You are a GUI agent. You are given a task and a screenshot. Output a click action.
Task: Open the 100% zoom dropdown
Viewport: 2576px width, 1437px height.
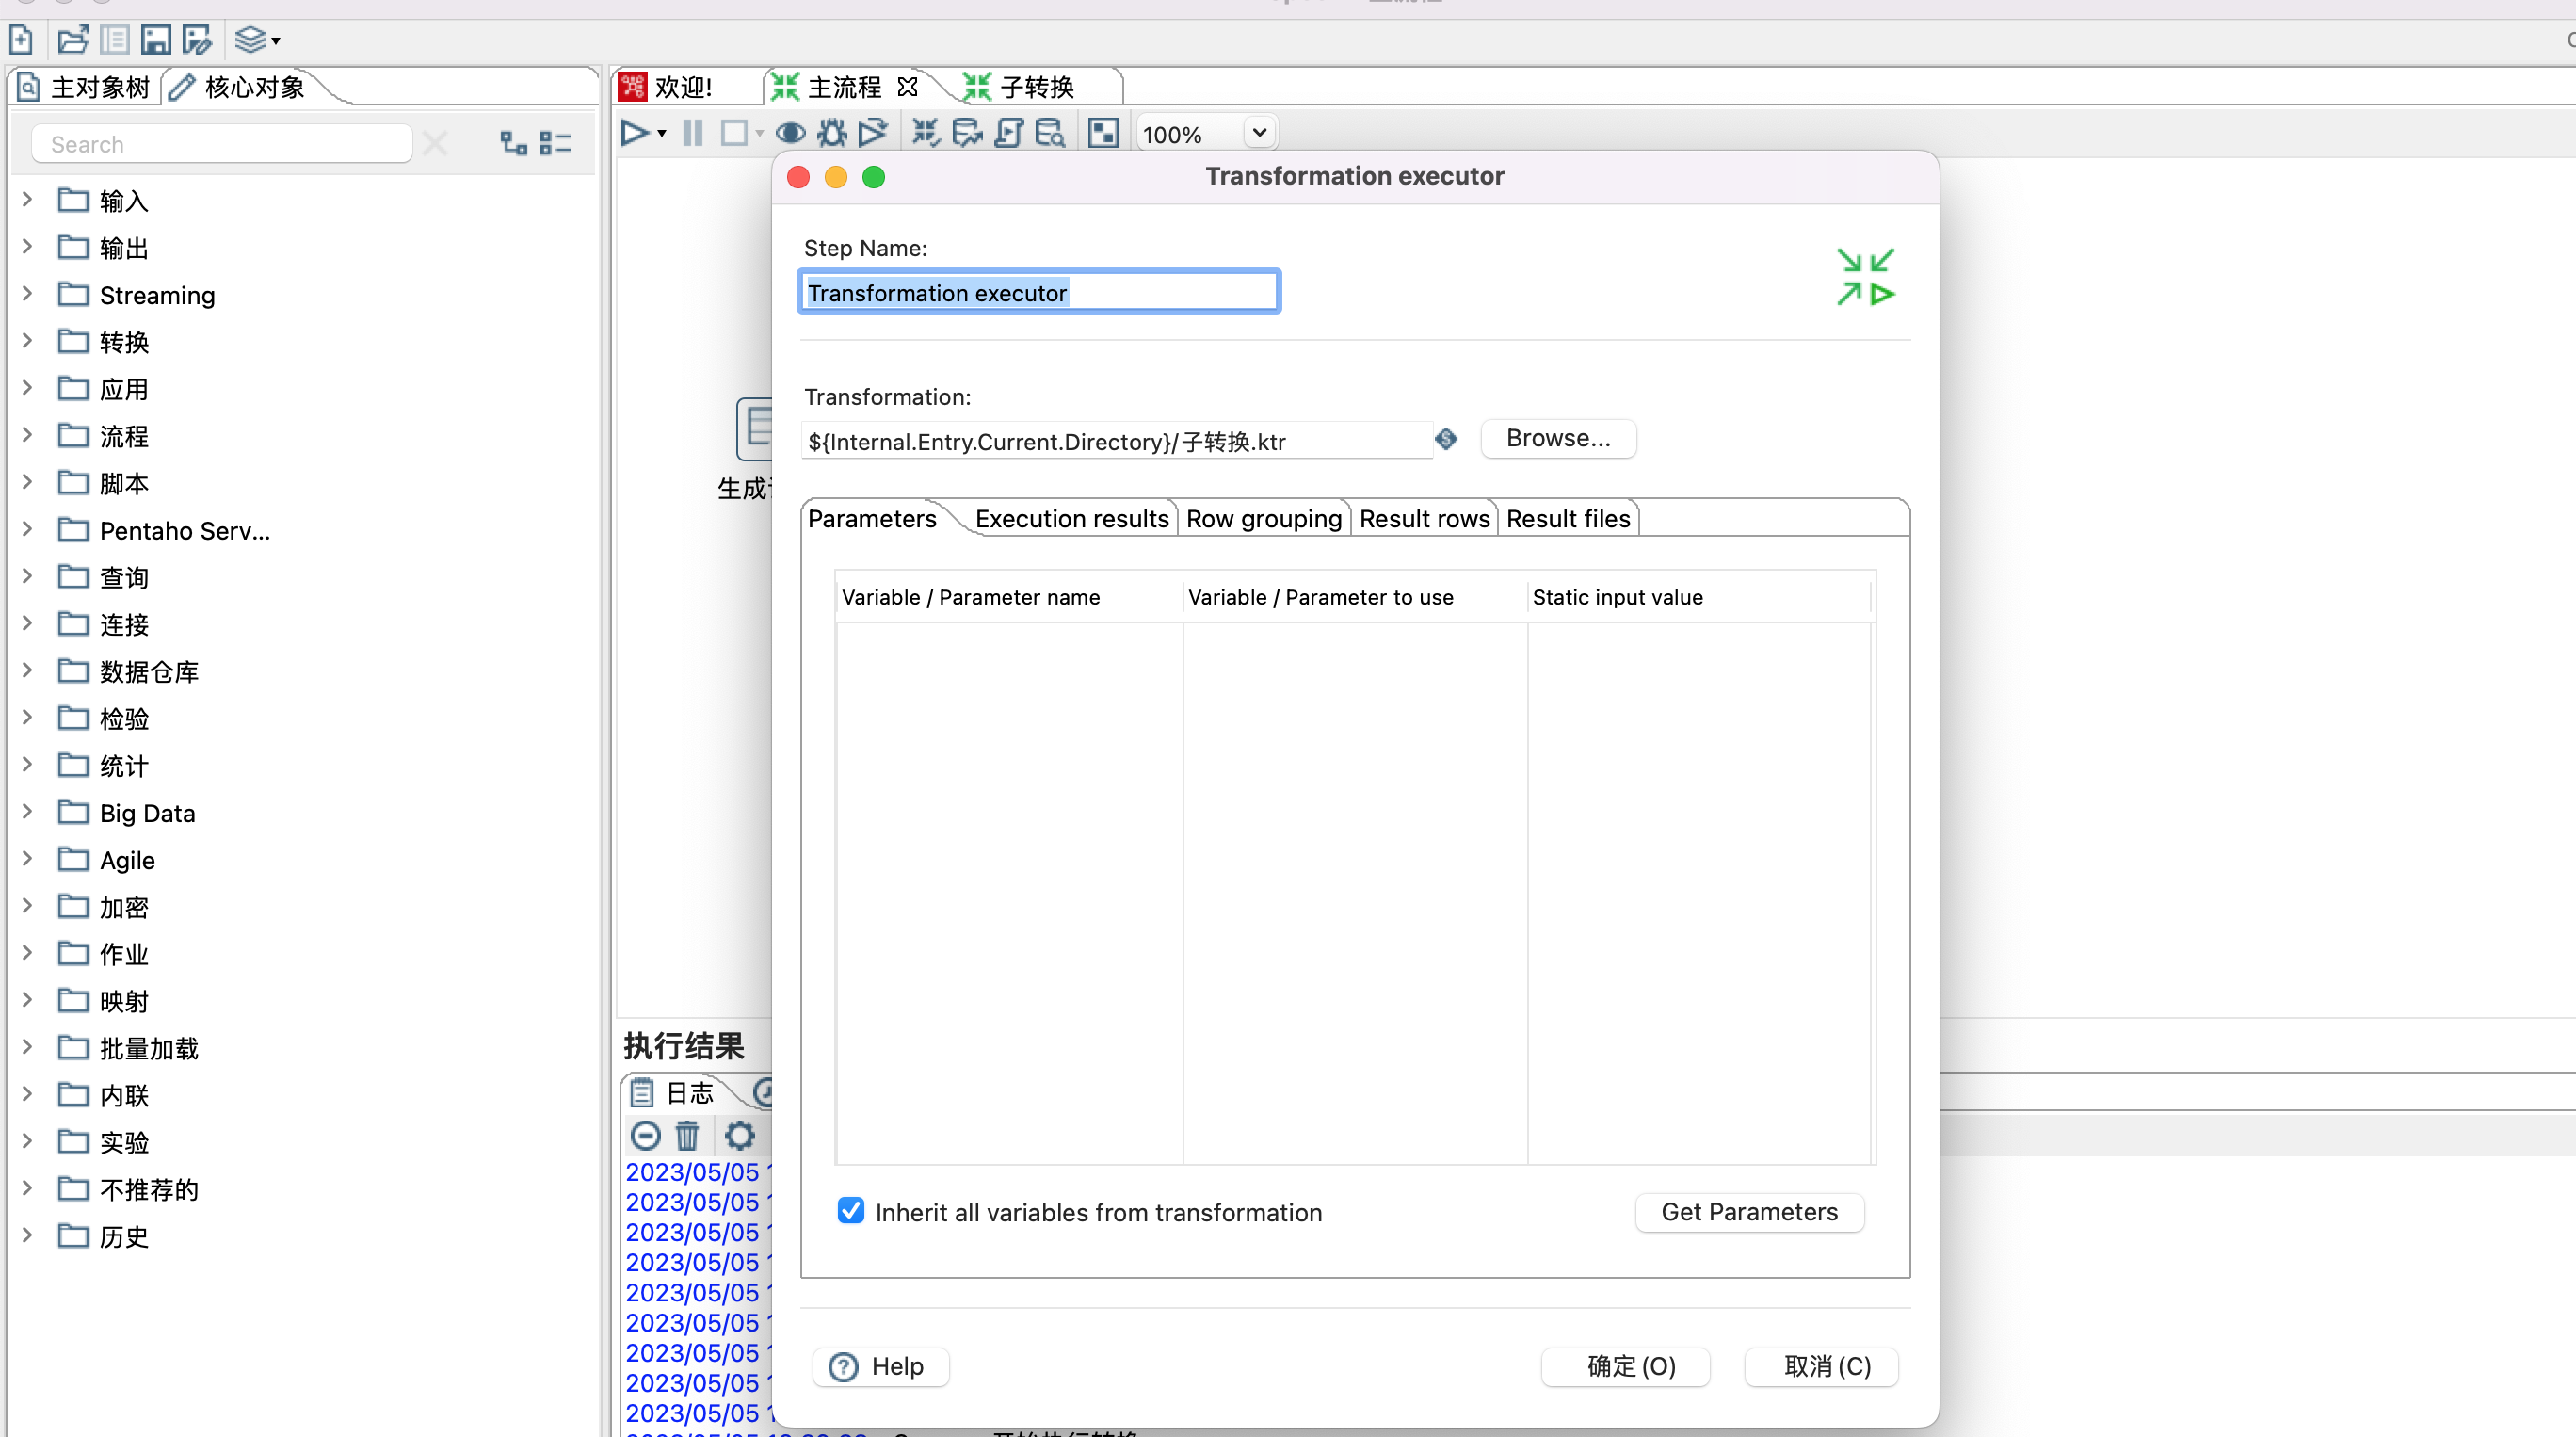tap(1259, 133)
